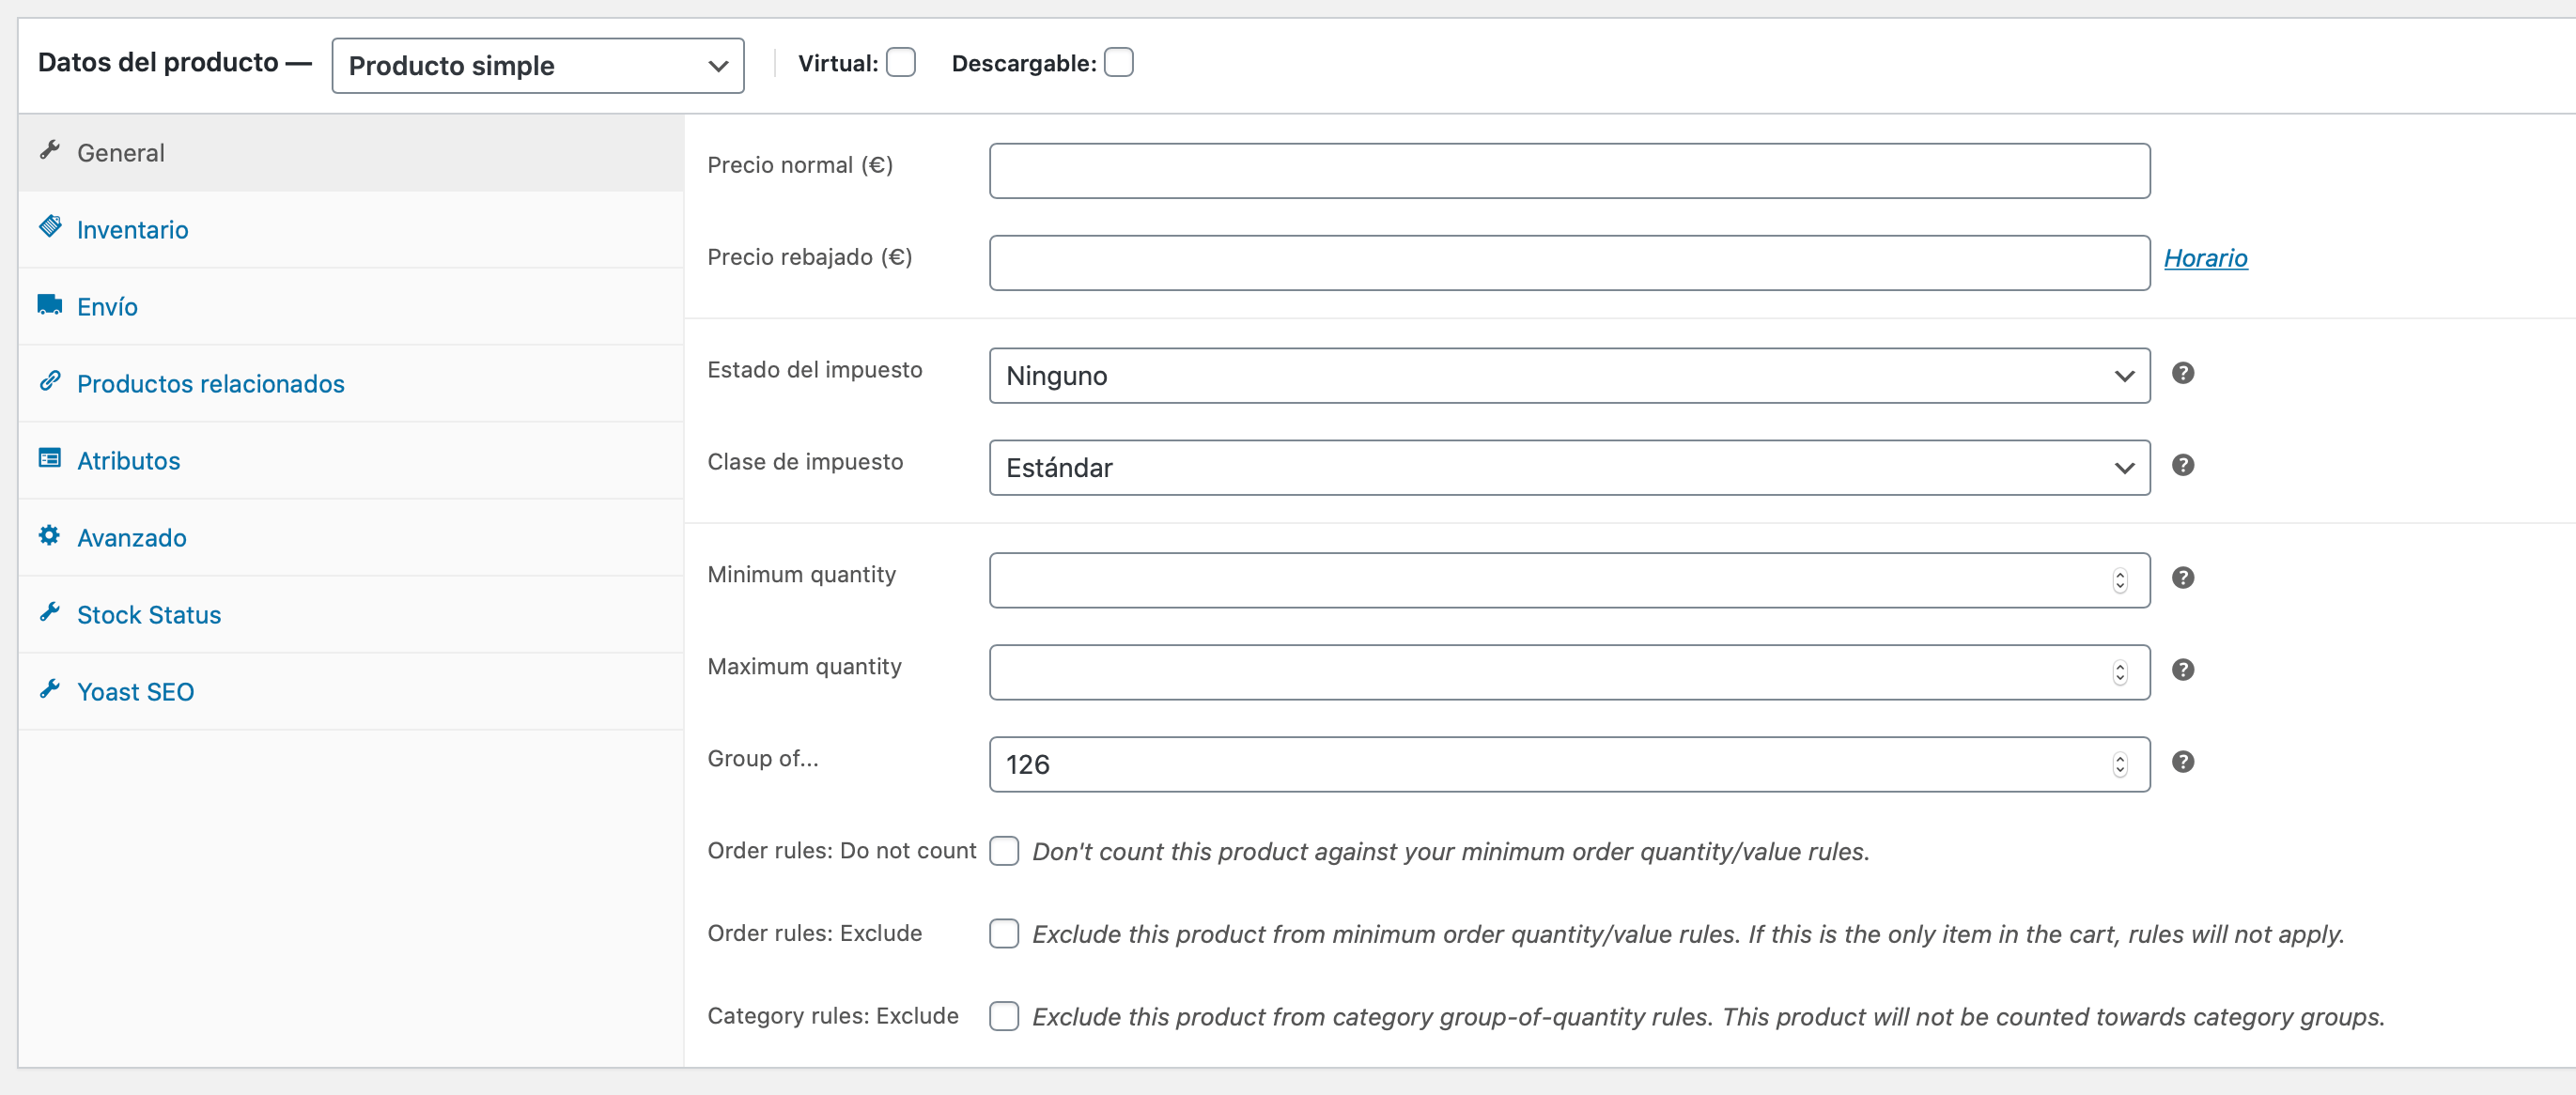Switch to the Yoast SEO tab

[351, 691]
